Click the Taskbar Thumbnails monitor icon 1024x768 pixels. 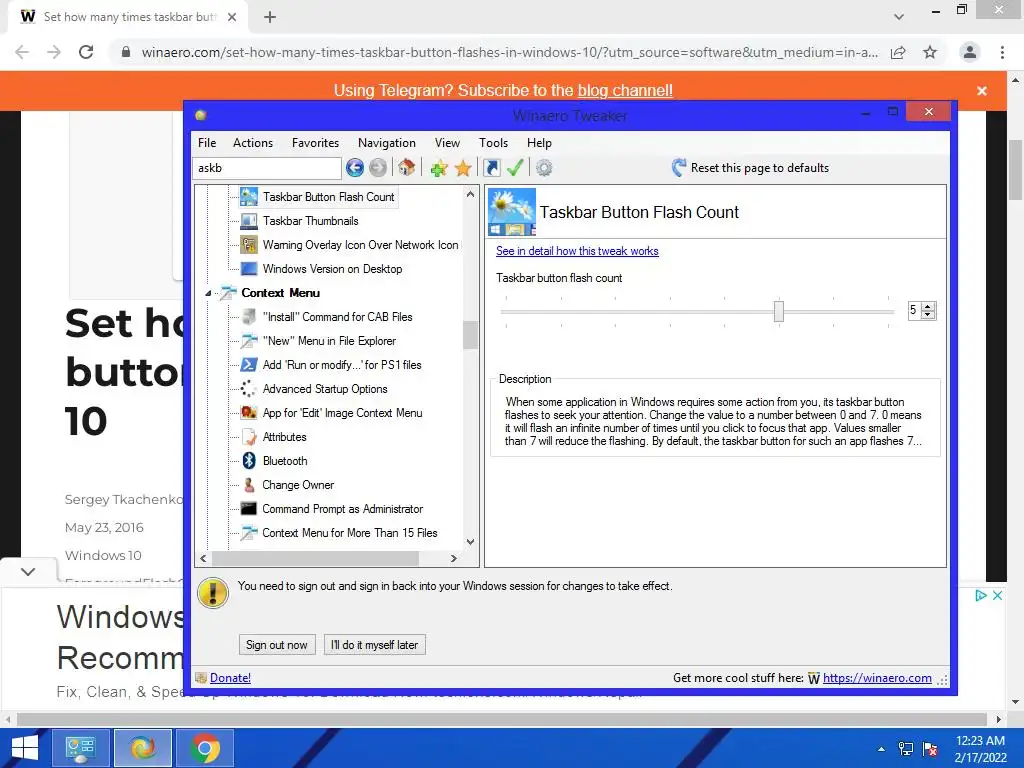point(249,221)
